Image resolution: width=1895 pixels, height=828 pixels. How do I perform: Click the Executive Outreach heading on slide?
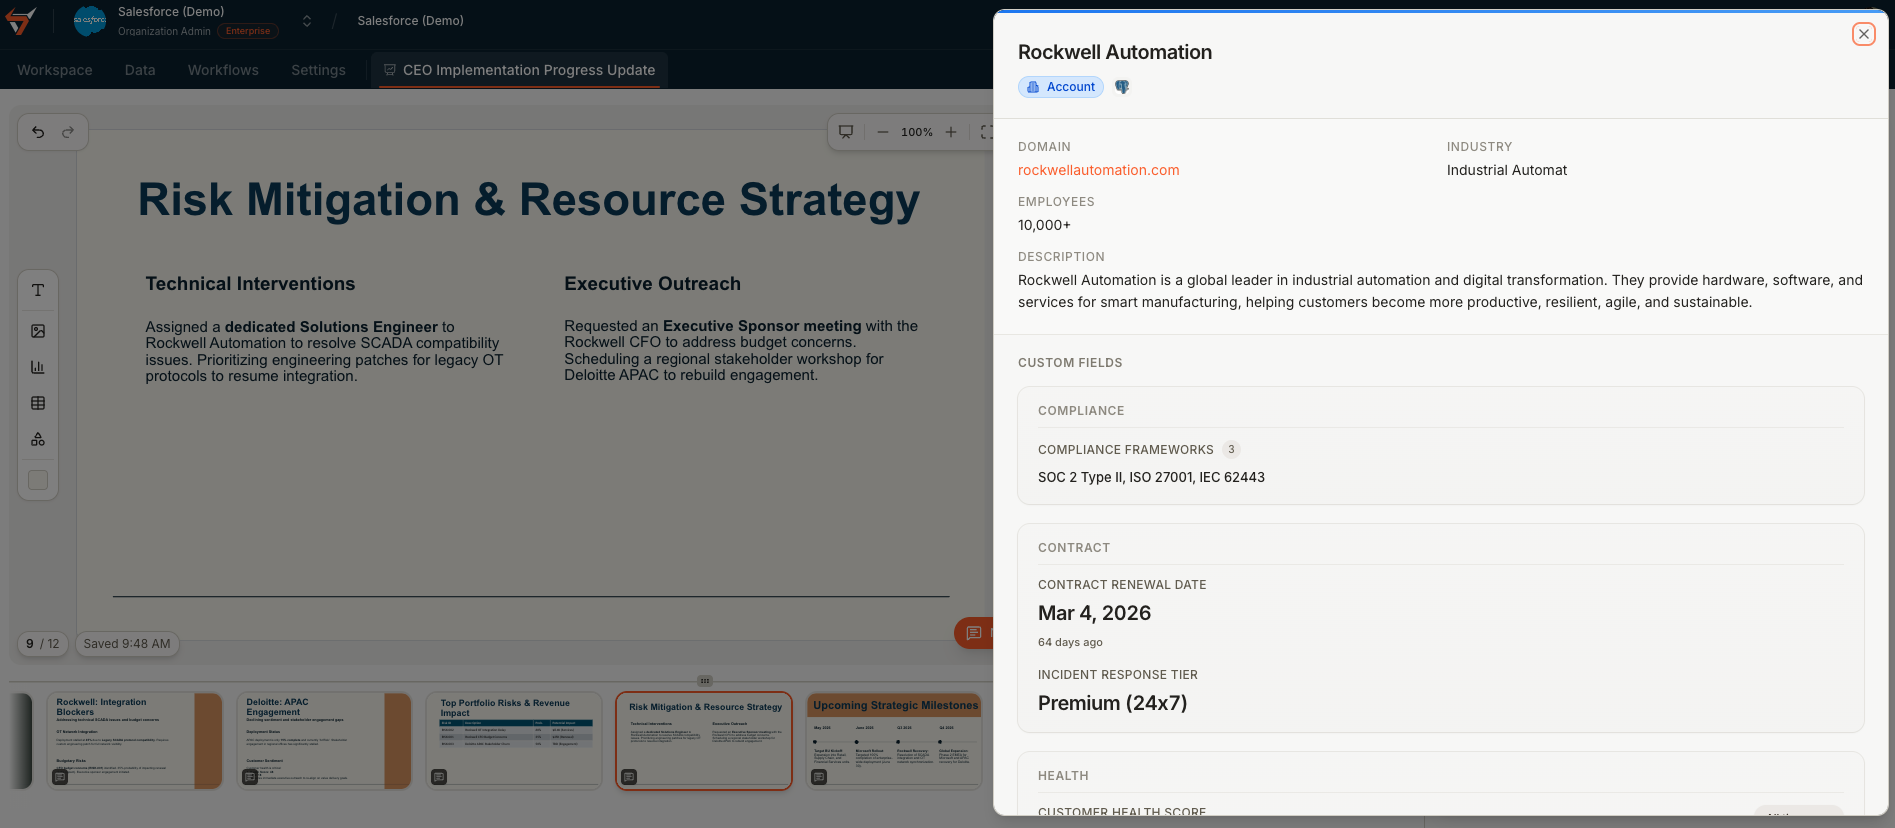[652, 284]
